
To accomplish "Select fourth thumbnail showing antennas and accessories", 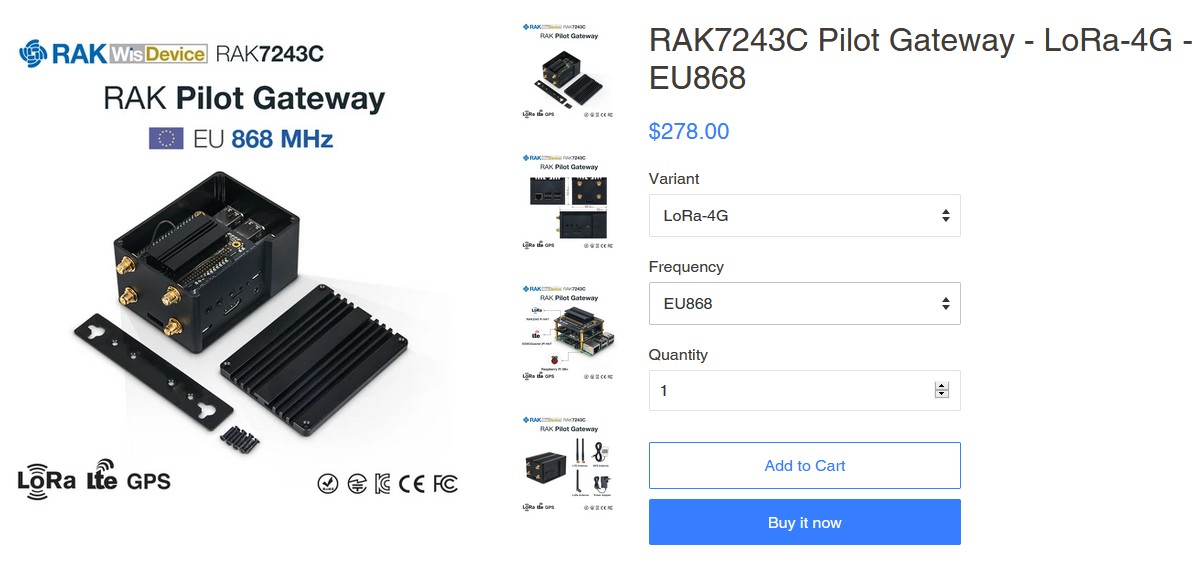I will [568, 464].
